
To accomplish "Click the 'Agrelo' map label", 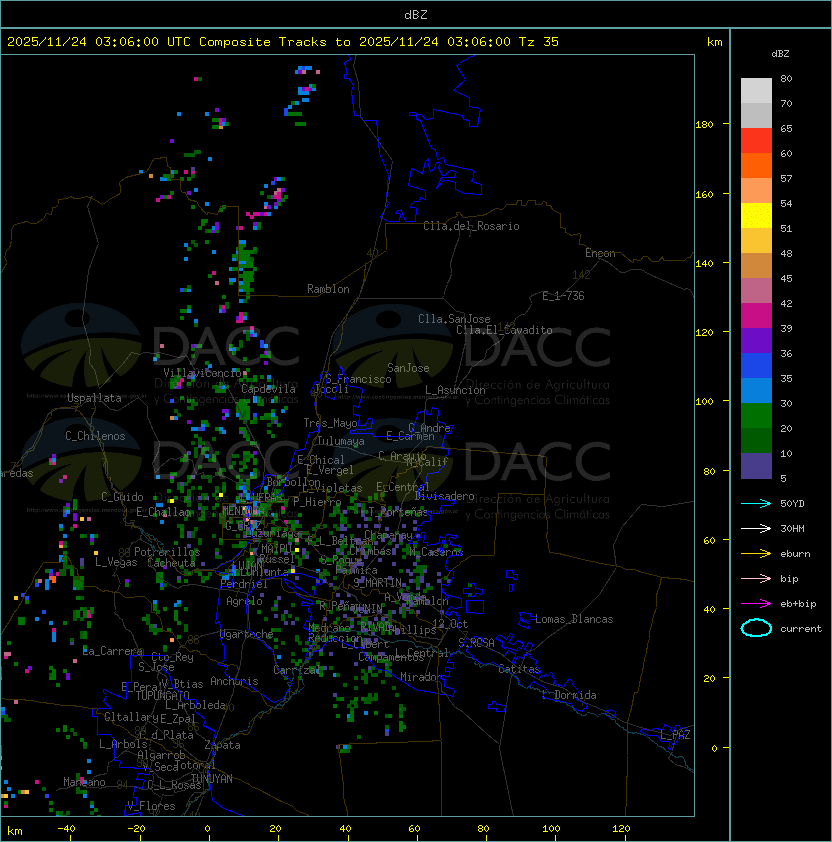I will (x=244, y=601).
